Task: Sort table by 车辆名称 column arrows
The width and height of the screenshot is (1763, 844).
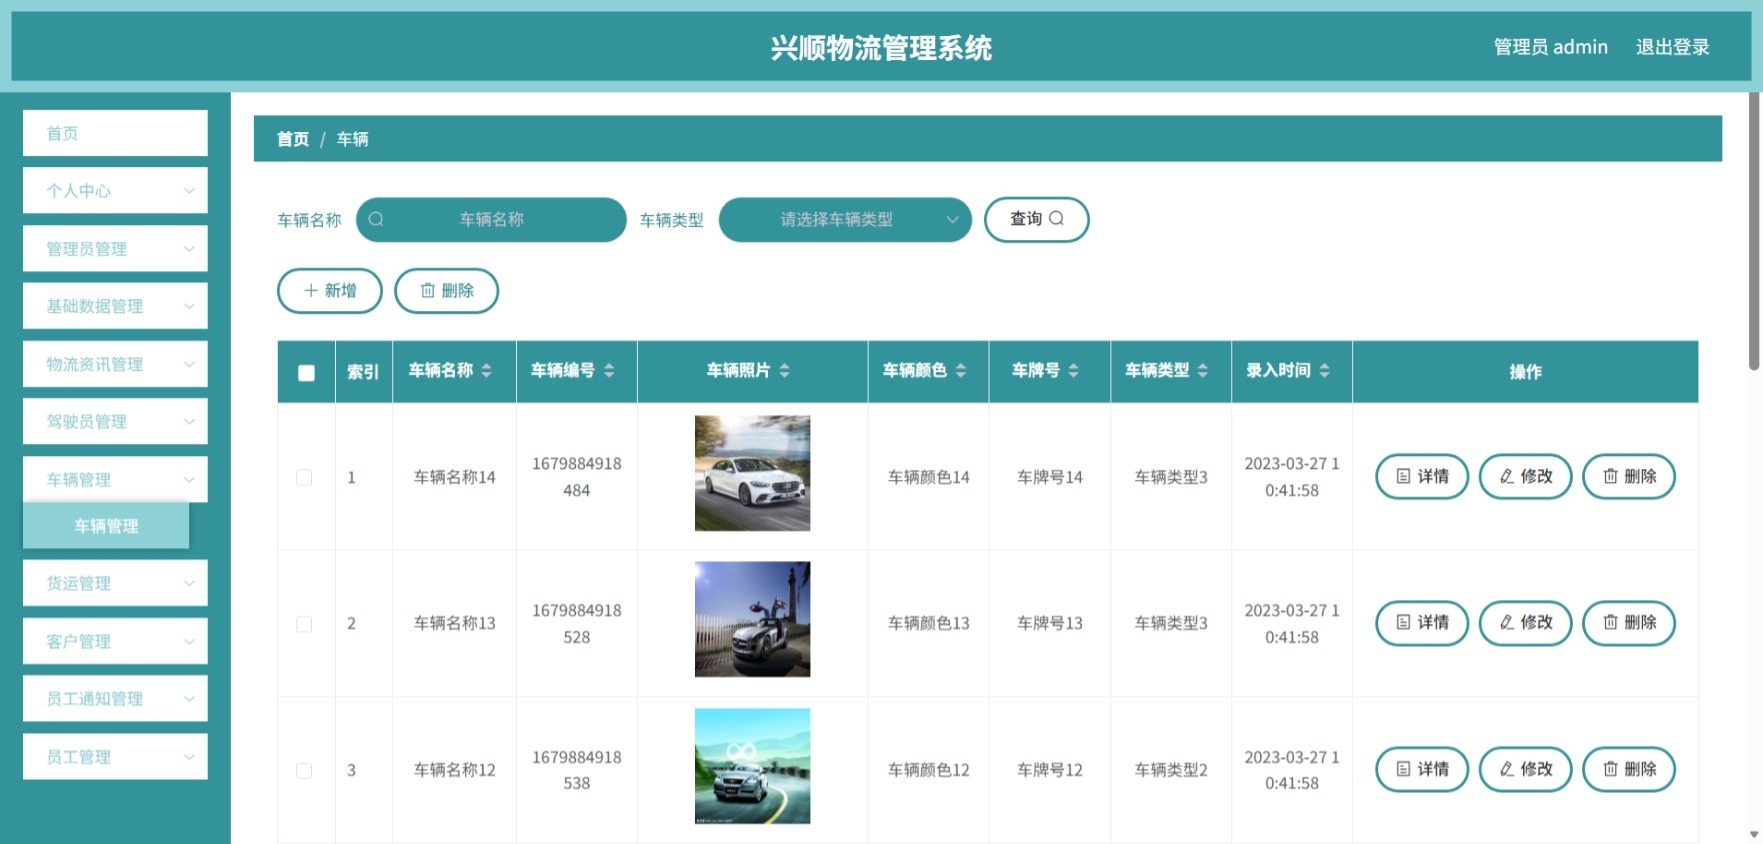Action: coord(486,371)
